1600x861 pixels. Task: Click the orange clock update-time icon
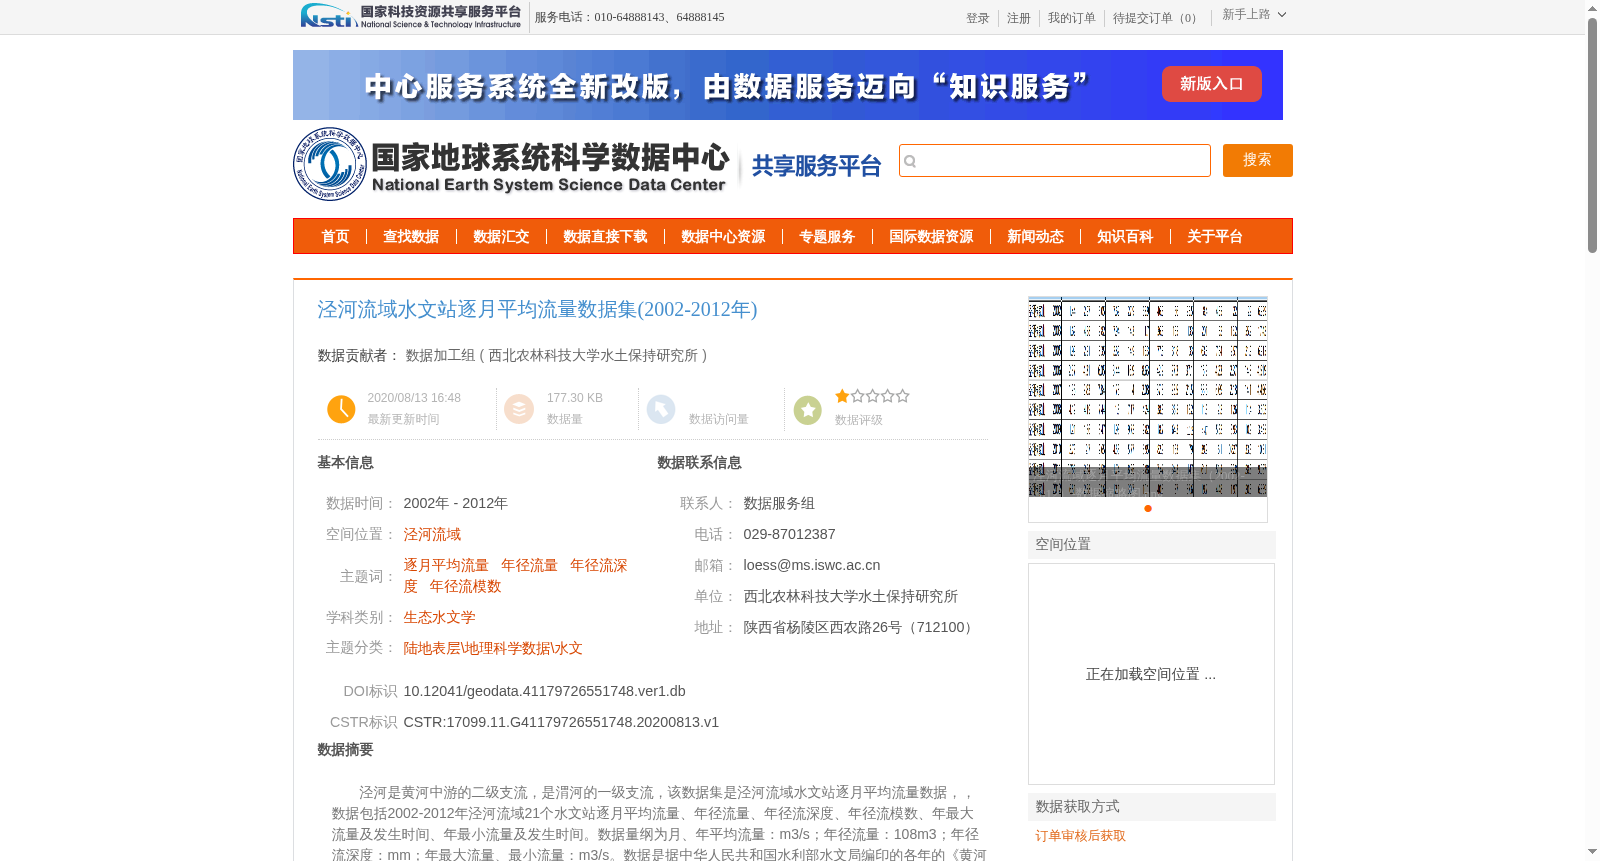coord(341,409)
